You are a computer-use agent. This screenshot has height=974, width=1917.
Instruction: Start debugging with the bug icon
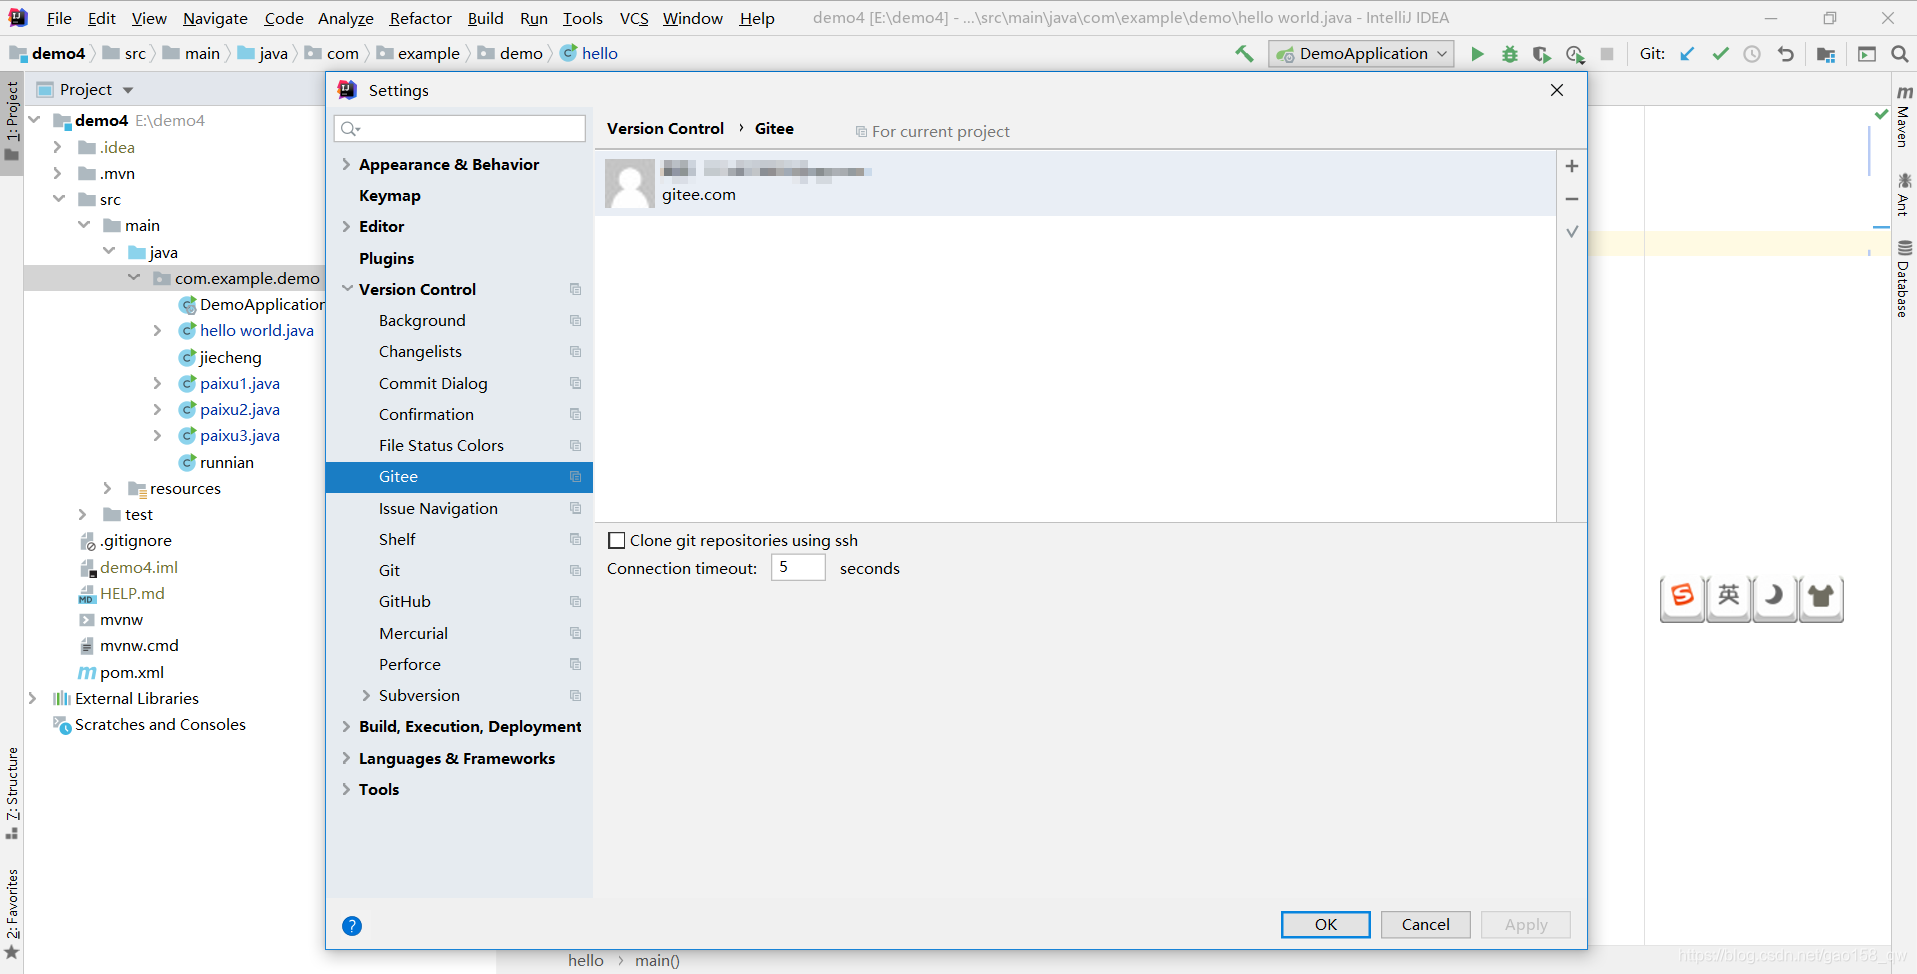click(x=1510, y=54)
